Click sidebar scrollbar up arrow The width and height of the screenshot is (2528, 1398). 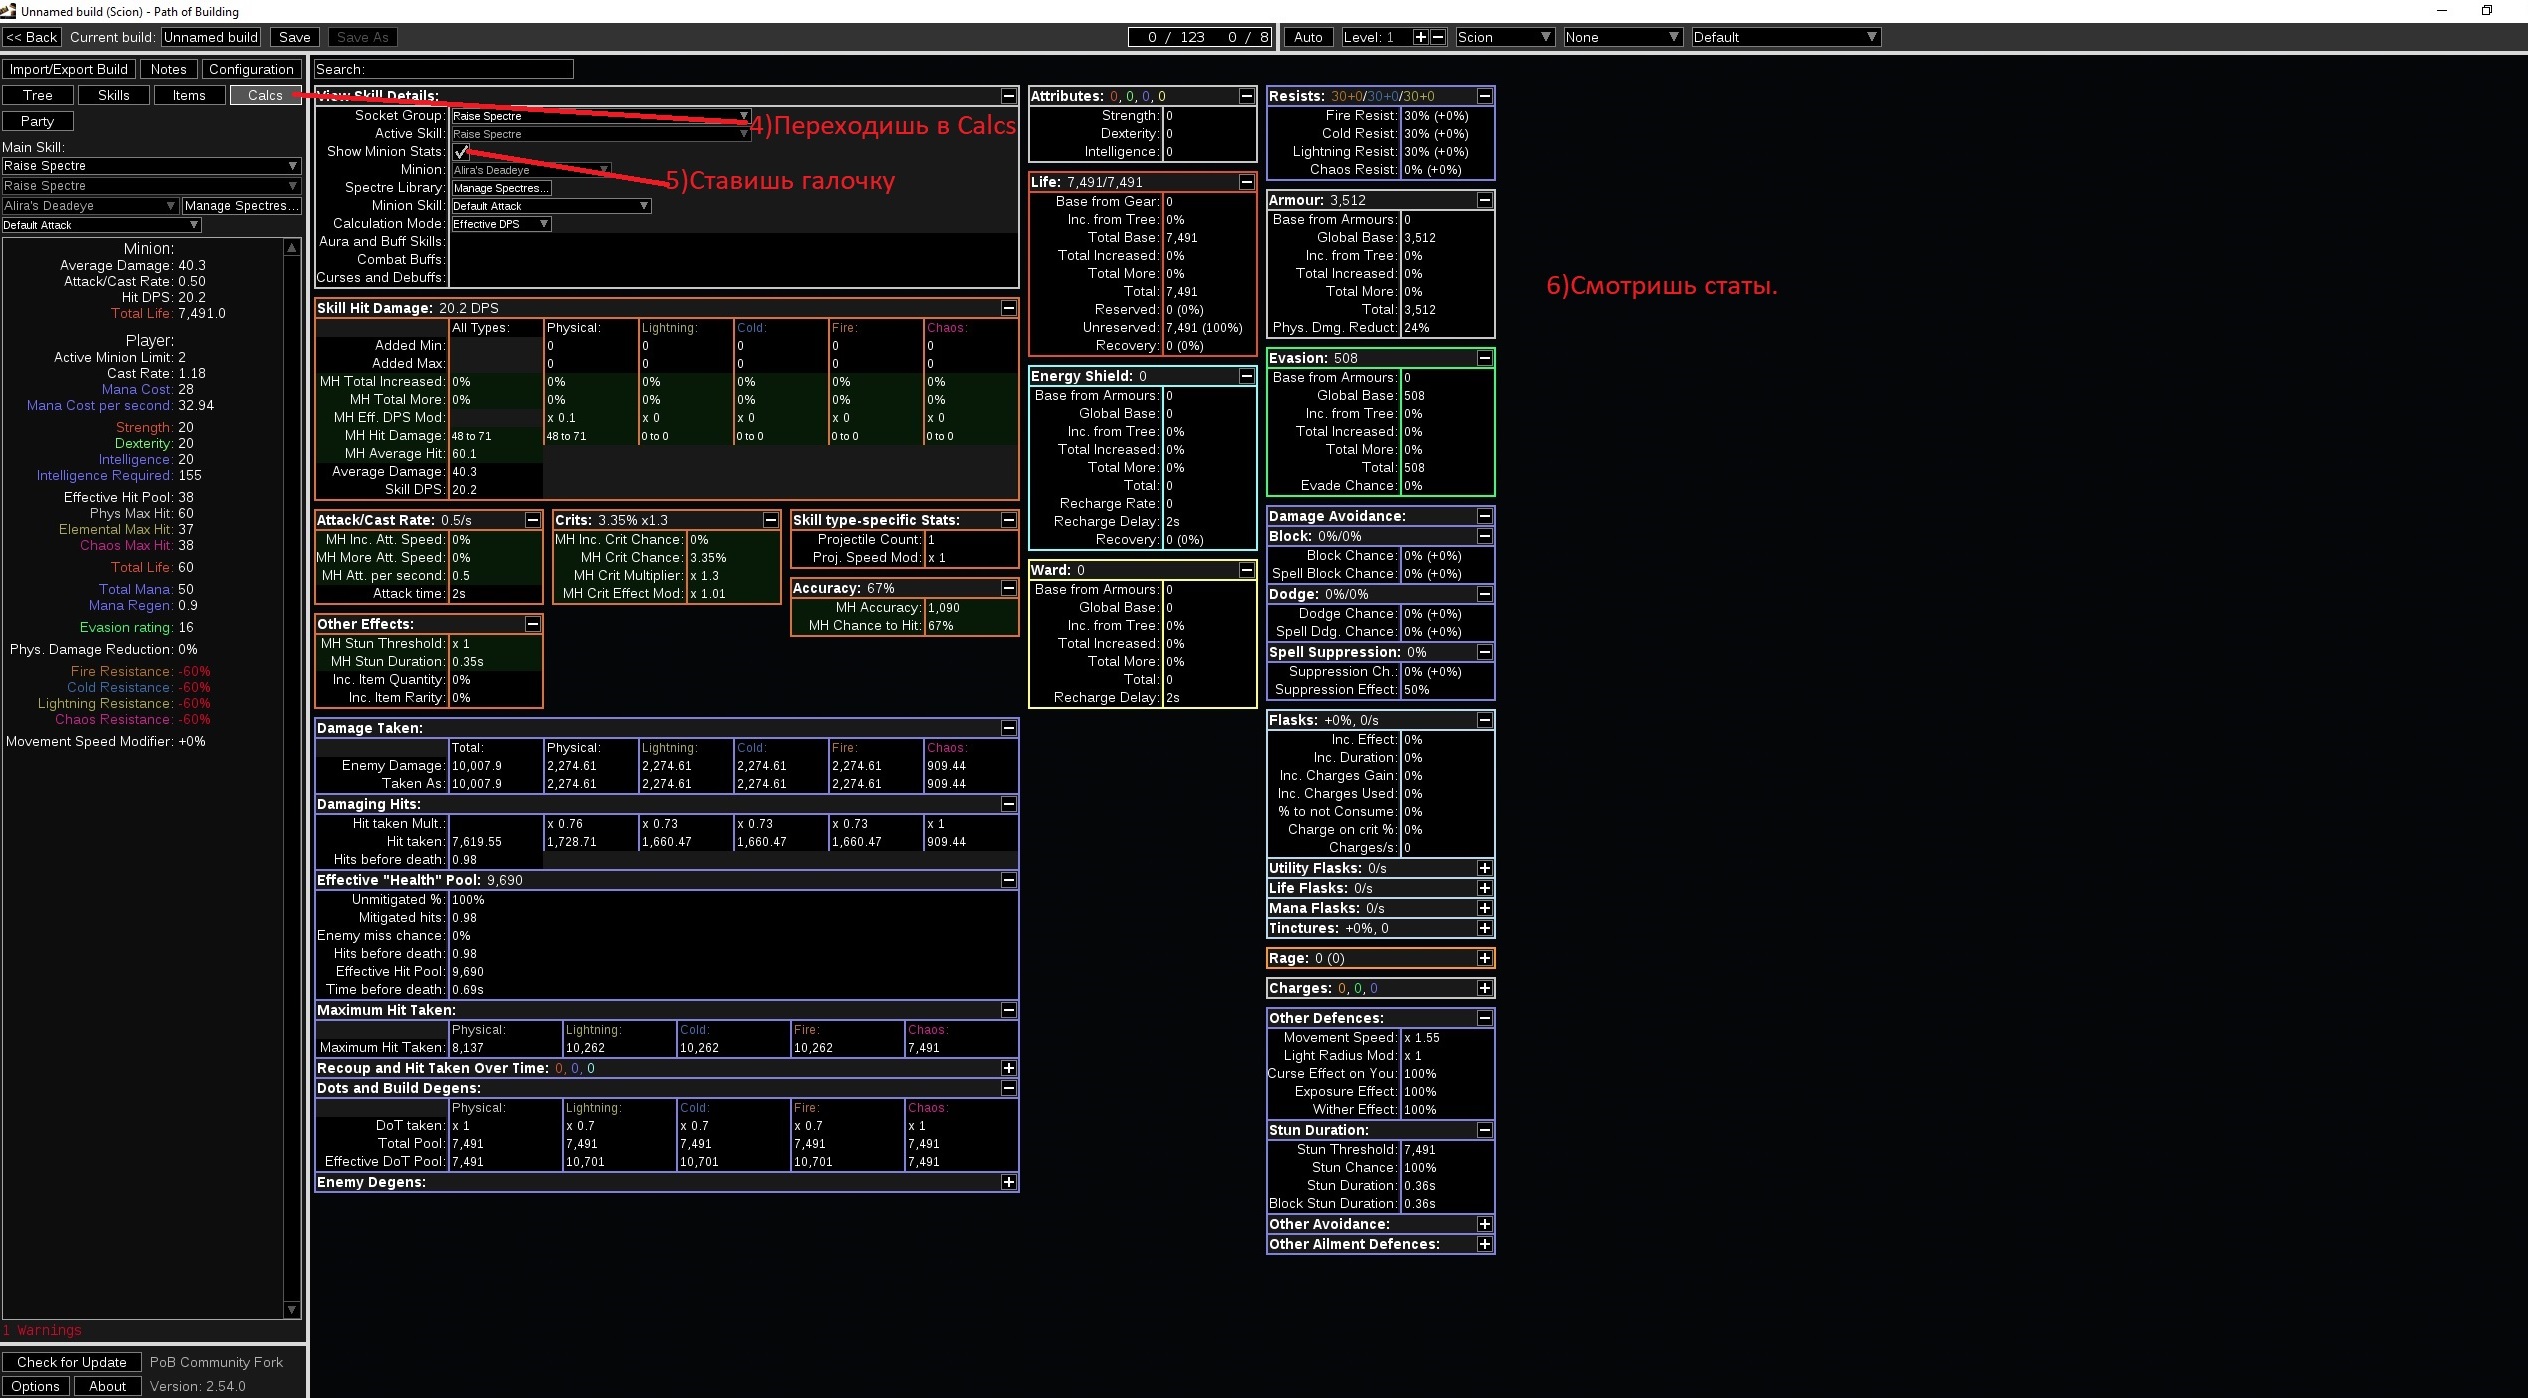tap(292, 247)
